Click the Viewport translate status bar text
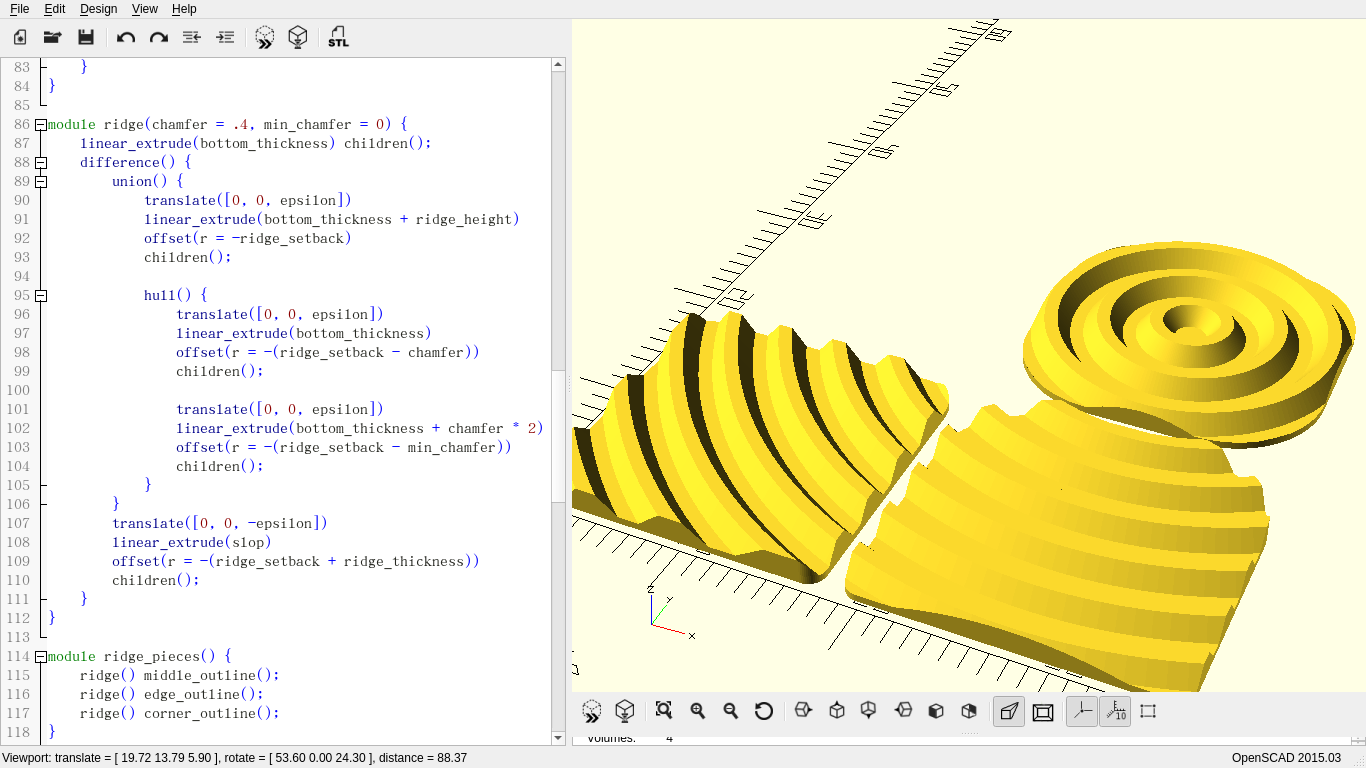1366x768 pixels. pyautogui.click(x=235, y=758)
